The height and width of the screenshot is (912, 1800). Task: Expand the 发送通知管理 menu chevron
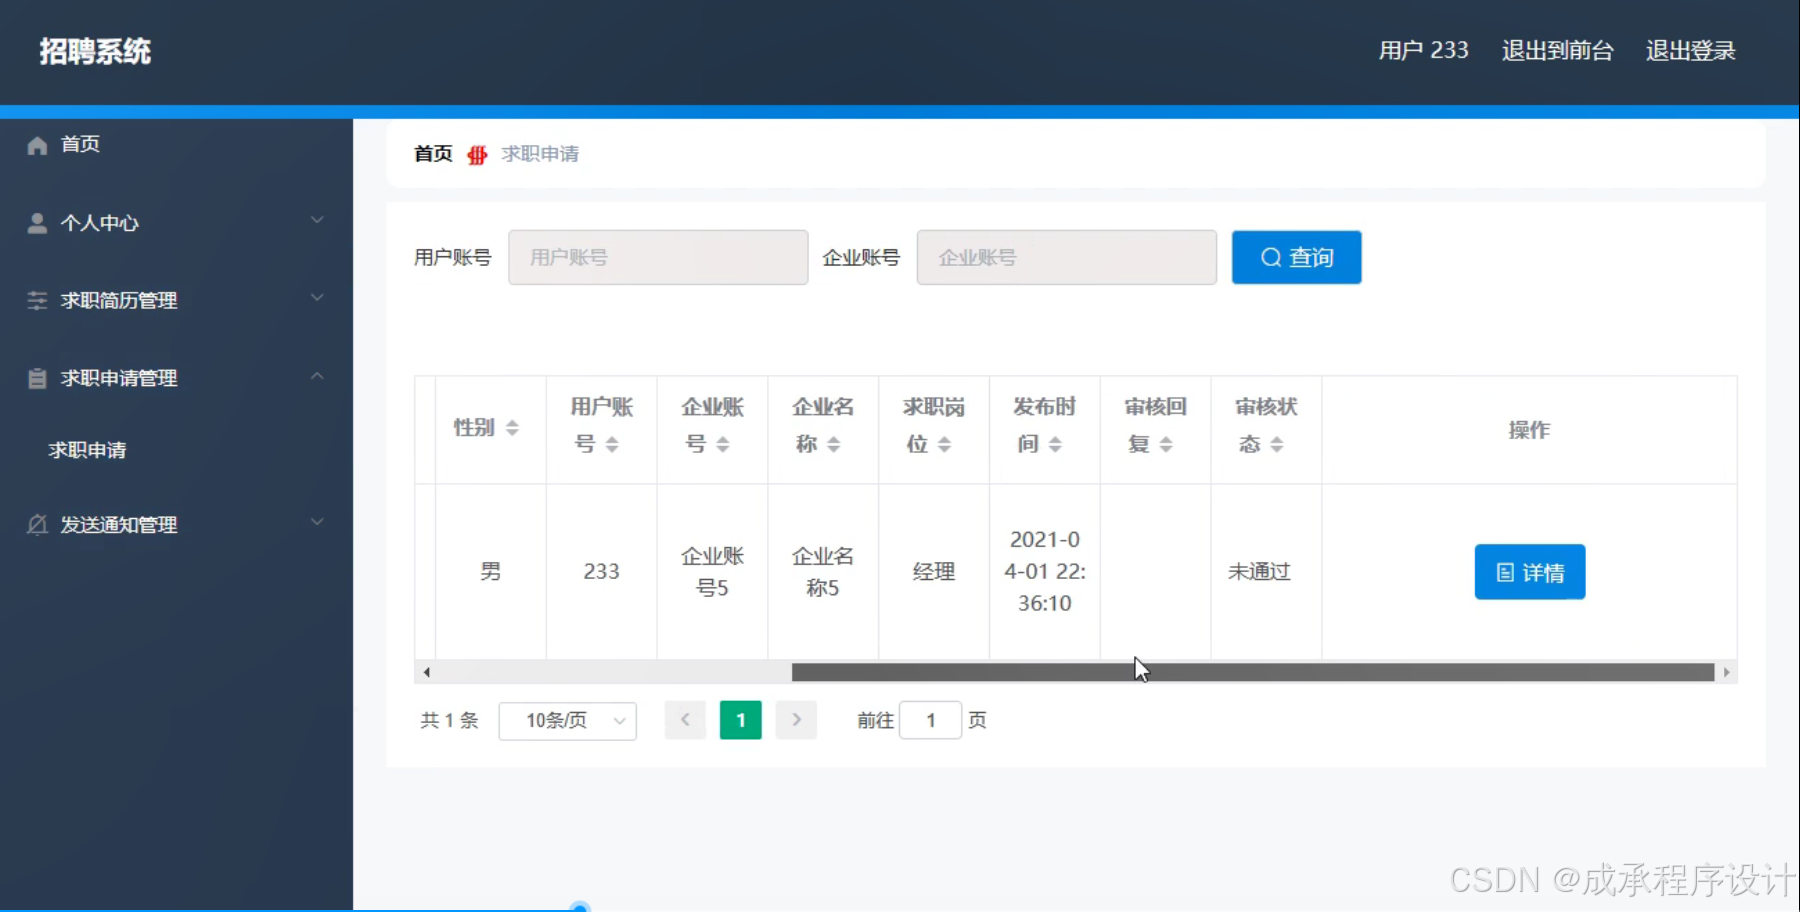click(317, 522)
